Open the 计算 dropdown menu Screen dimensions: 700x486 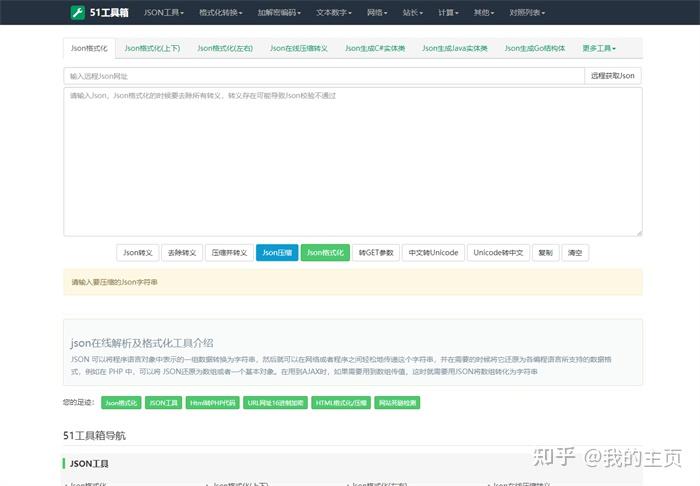coord(448,12)
